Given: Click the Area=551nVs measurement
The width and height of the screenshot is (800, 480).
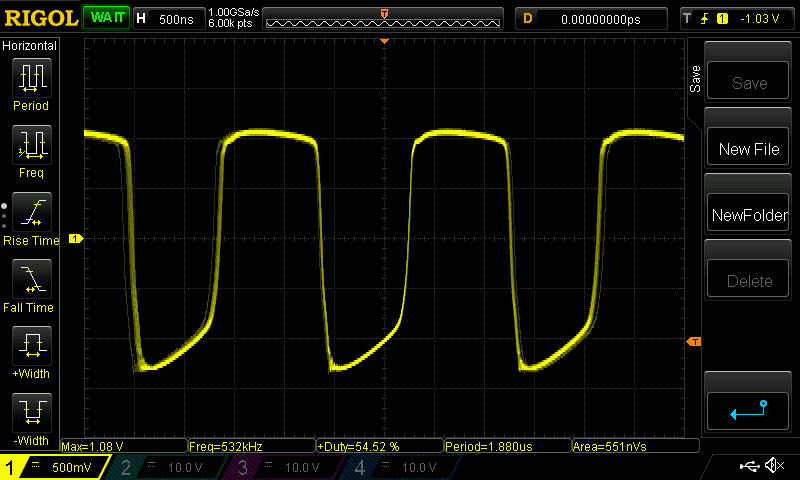Looking at the screenshot, I should tap(635, 446).
